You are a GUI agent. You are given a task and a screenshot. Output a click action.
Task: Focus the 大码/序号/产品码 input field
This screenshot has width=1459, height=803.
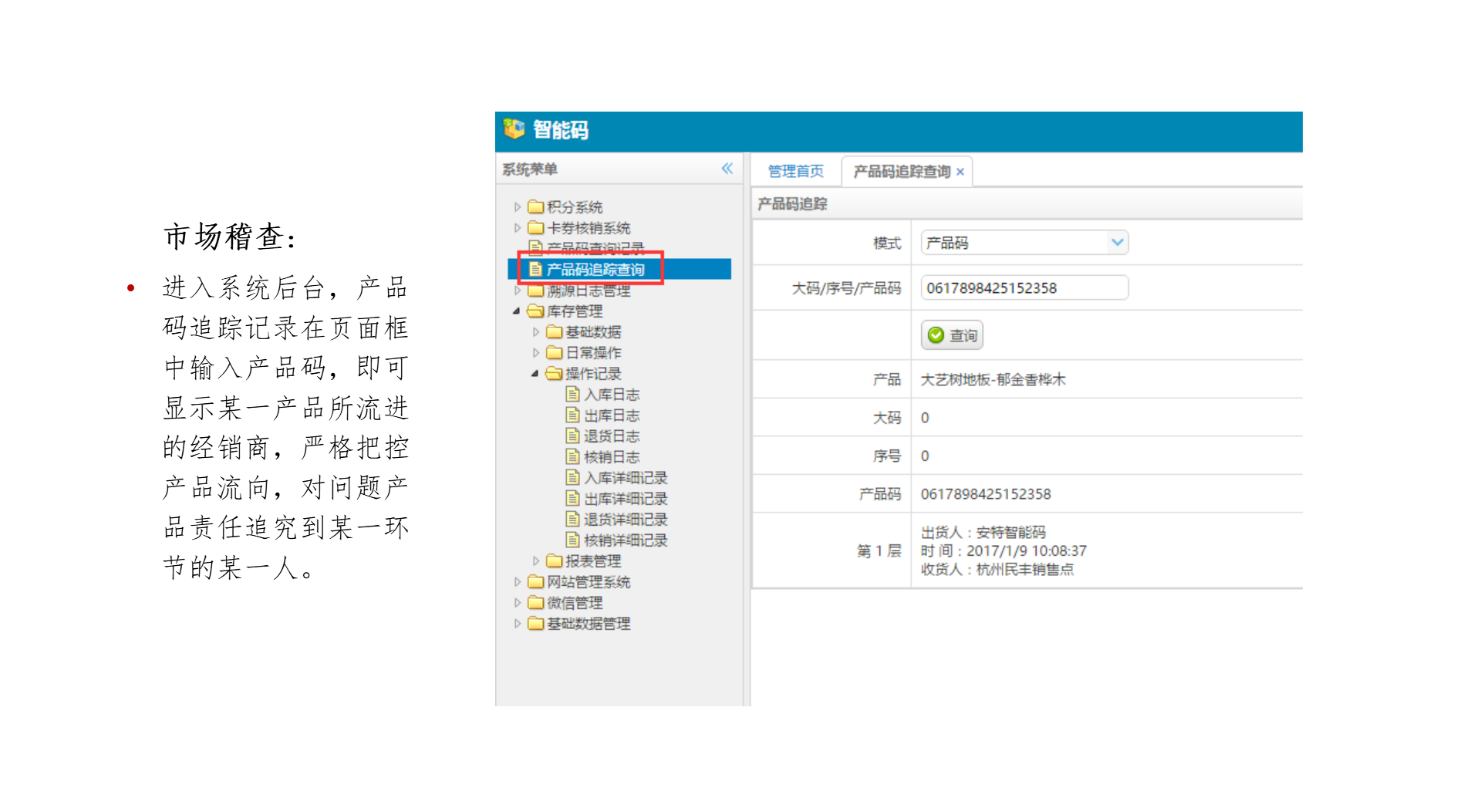1025,288
